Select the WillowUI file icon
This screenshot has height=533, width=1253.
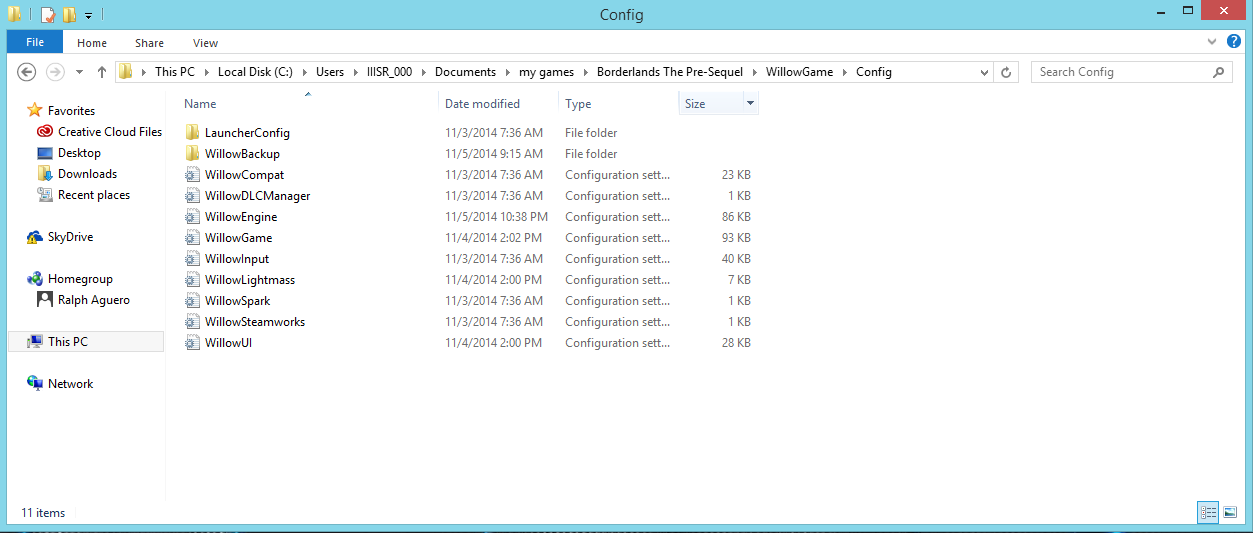pyautogui.click(x=193, y=343)
